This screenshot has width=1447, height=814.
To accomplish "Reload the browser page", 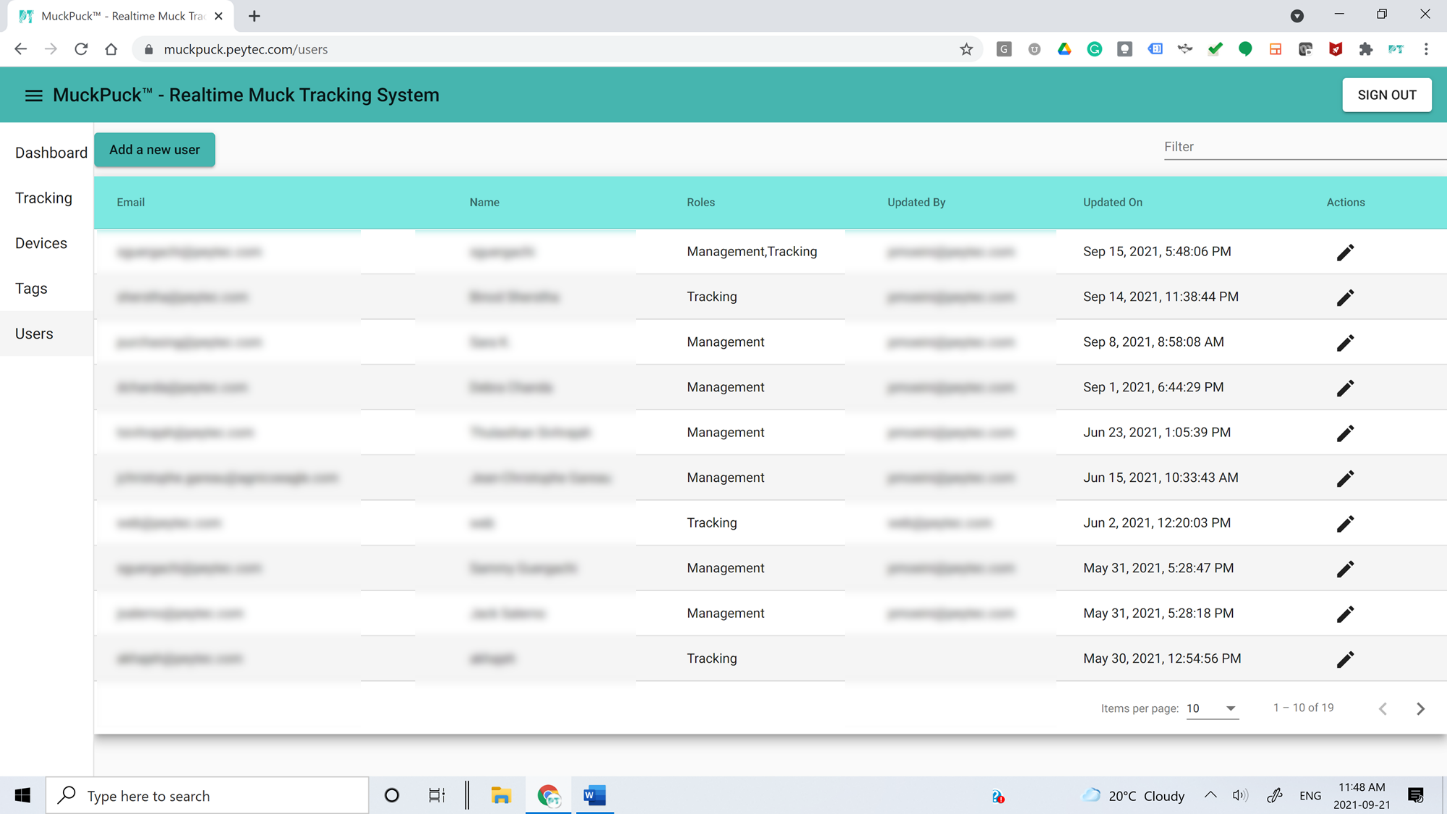I will (x=81, y=49).
